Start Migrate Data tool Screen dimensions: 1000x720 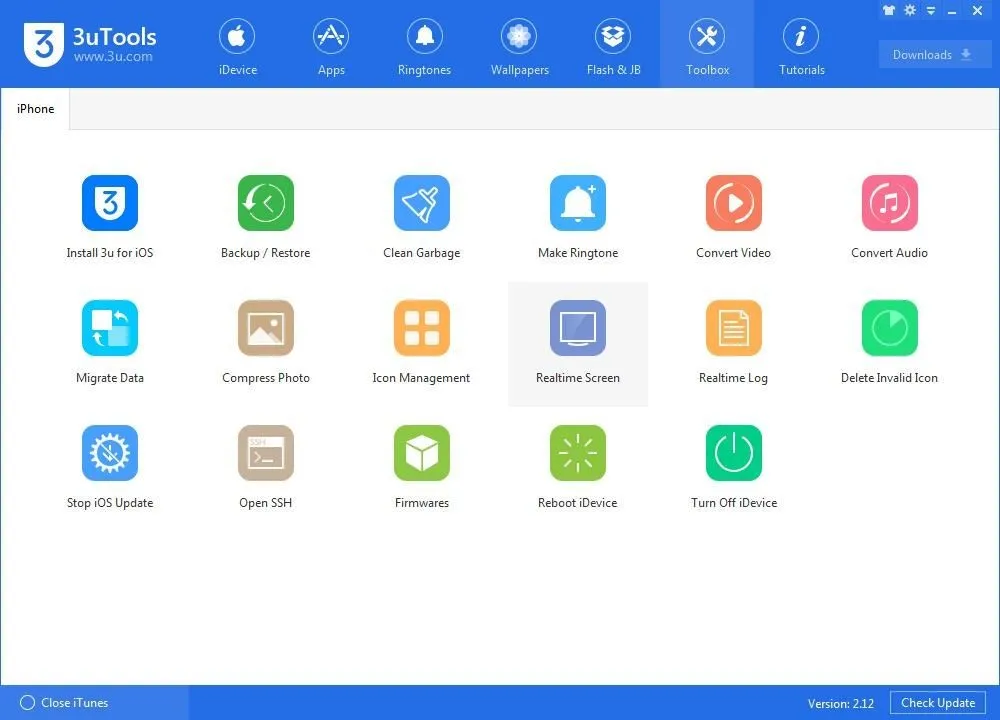(109, 329)
